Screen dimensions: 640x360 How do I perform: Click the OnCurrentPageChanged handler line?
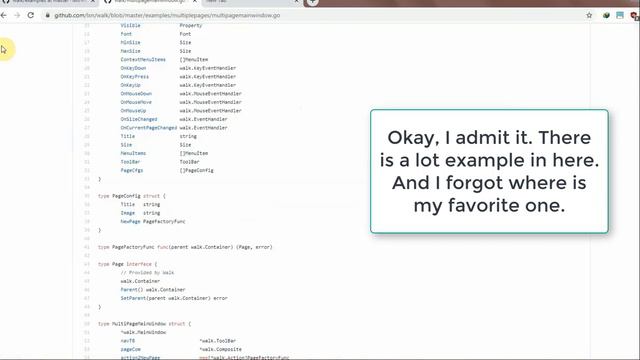pos(174,128)
